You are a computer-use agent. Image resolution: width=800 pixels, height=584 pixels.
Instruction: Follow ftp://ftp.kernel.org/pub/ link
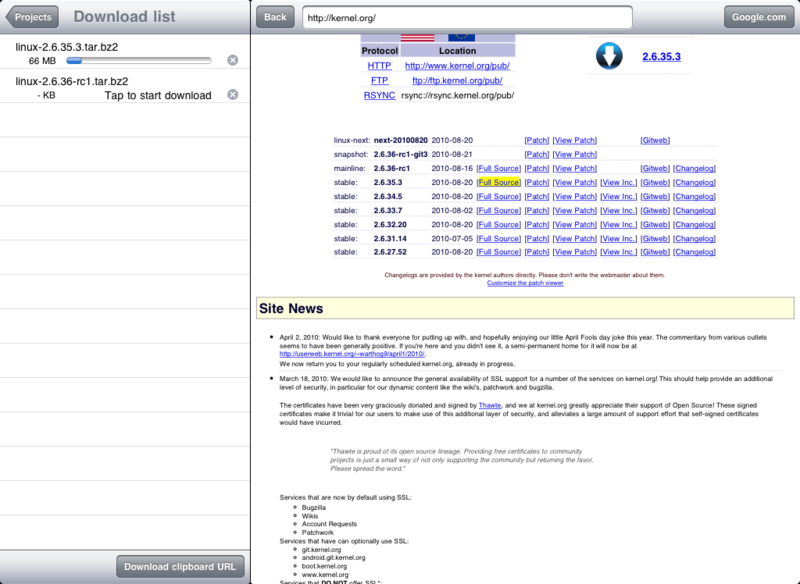(x=457, y=81)
